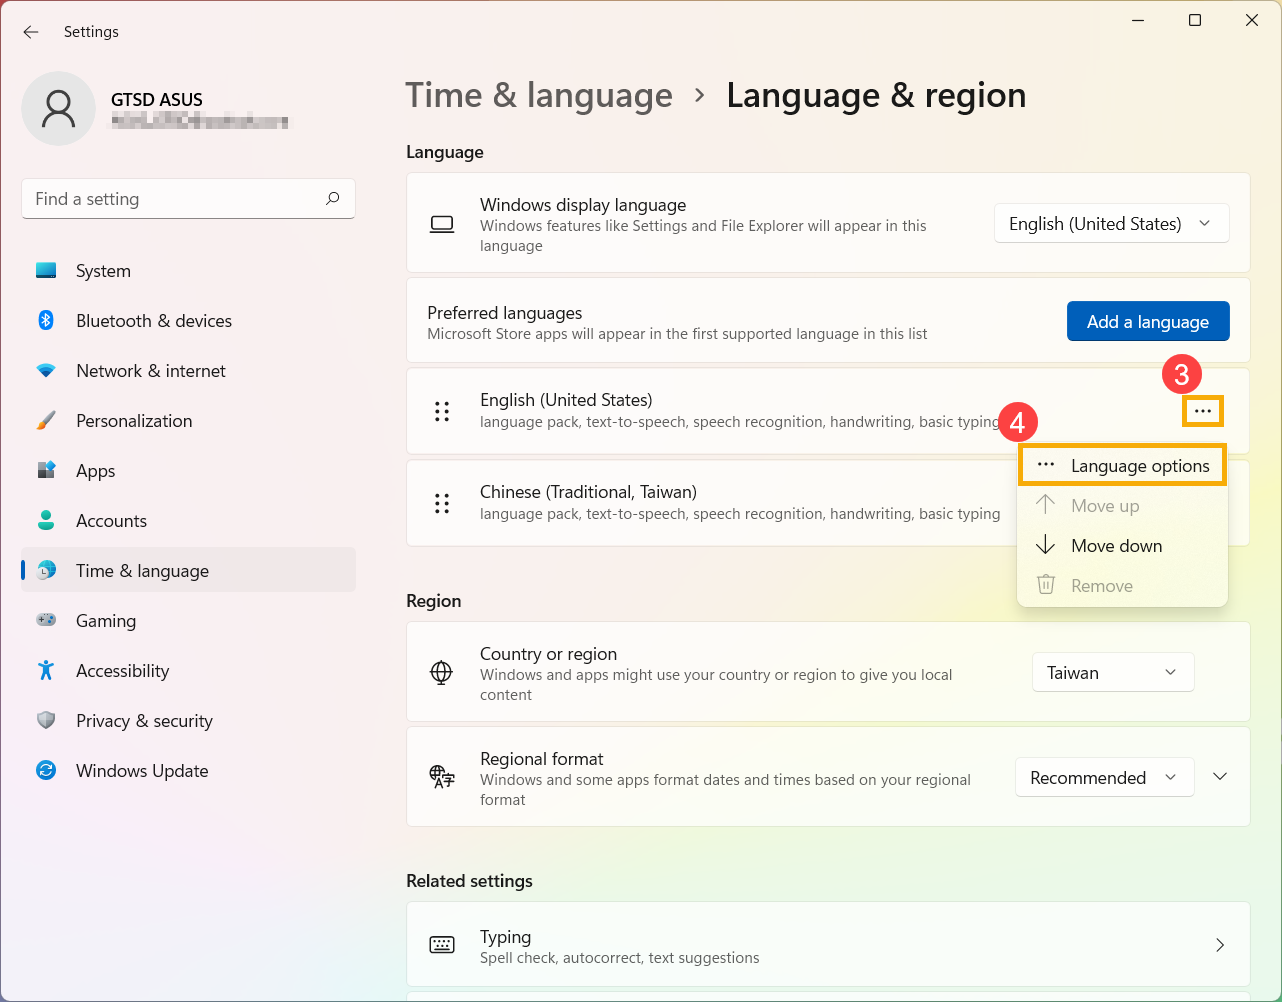Open Bluetooth & devices settings
This screenshot has height=1002, width=1282.
pyautogui.click(x=153, y=321)
